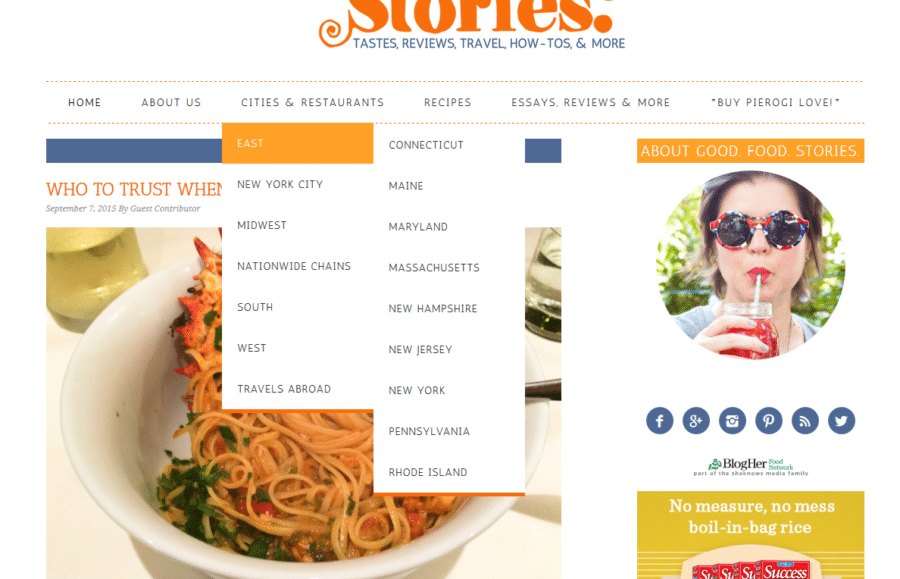
Task: Select New York City menu entry
Action: click(280, 184)
